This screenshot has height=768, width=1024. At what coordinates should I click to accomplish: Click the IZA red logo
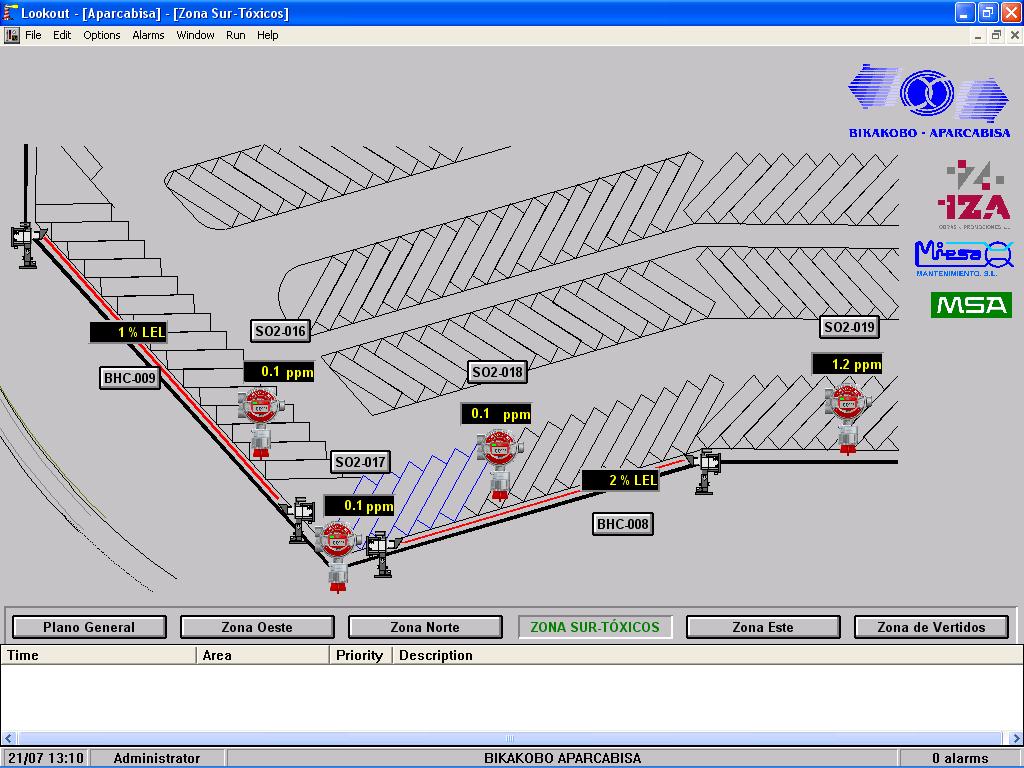tap(974, 195)
